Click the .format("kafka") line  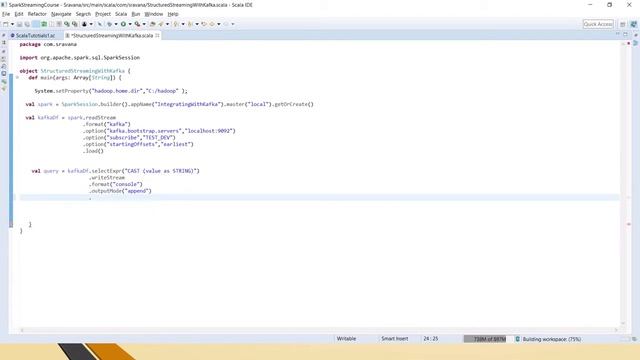click(107, 124)
